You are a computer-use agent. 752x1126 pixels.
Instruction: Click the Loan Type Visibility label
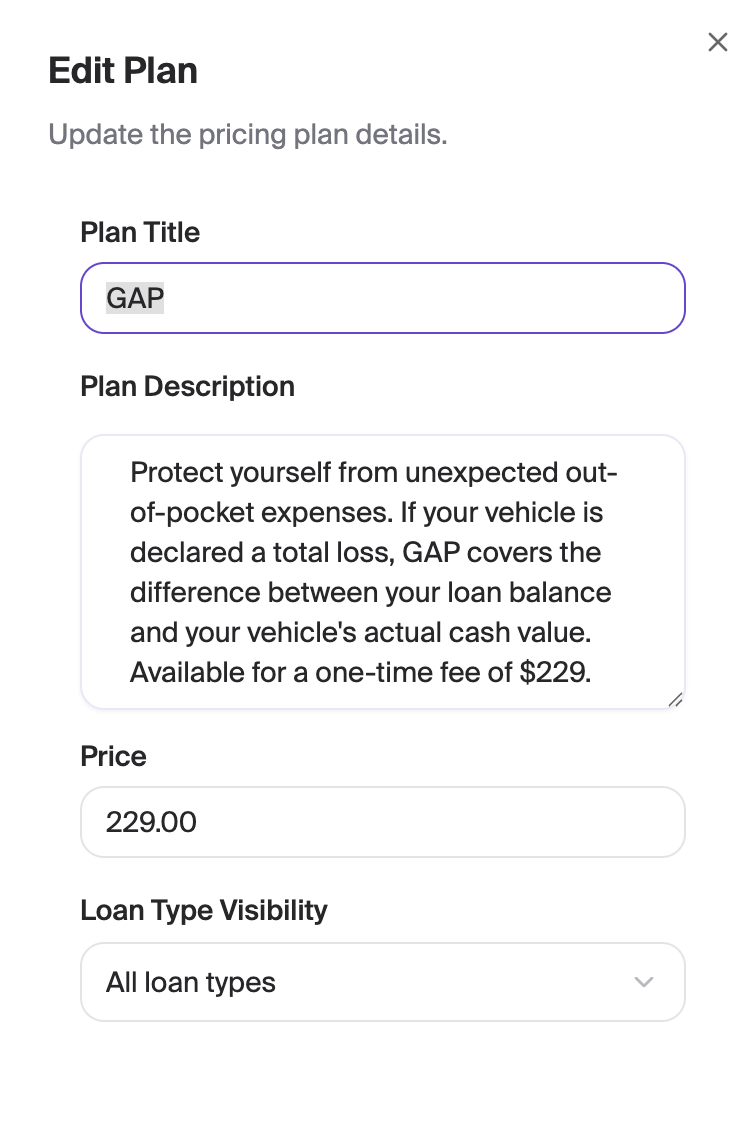point(204,910)
